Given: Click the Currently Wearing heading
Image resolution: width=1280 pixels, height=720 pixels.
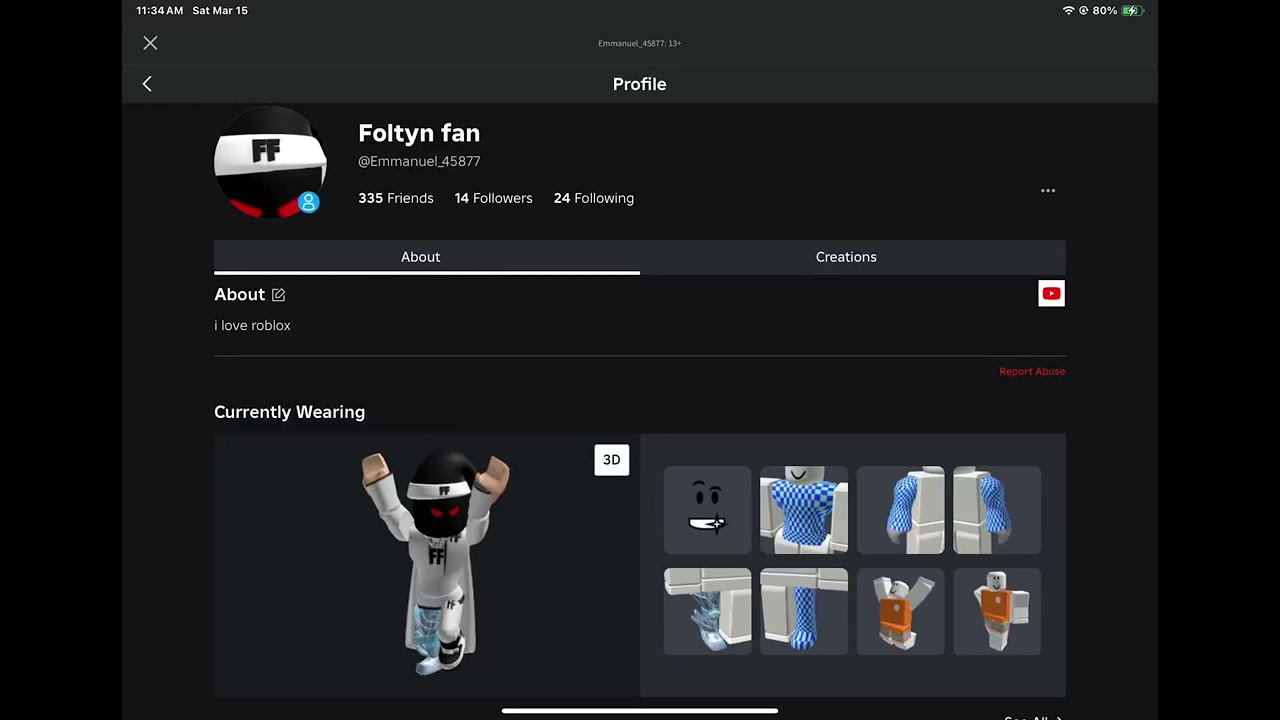Looking at the screenshot, I should click(289, 412).
